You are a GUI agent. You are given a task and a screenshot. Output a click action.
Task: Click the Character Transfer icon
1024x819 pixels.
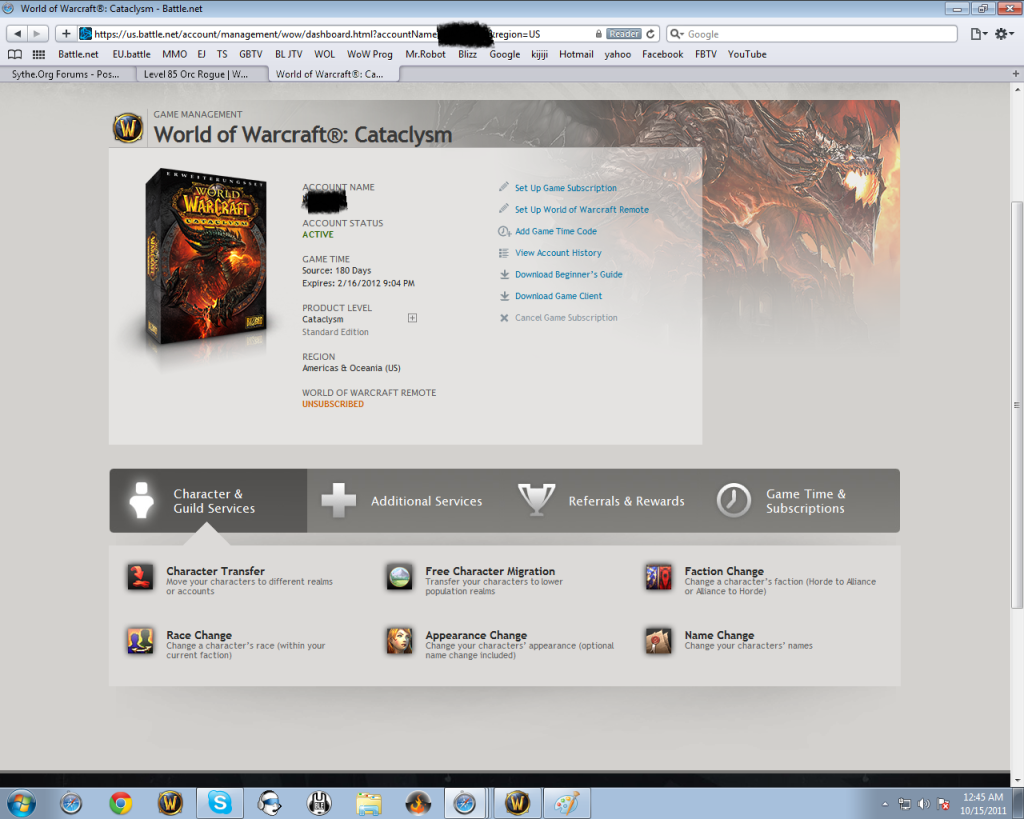140,577
